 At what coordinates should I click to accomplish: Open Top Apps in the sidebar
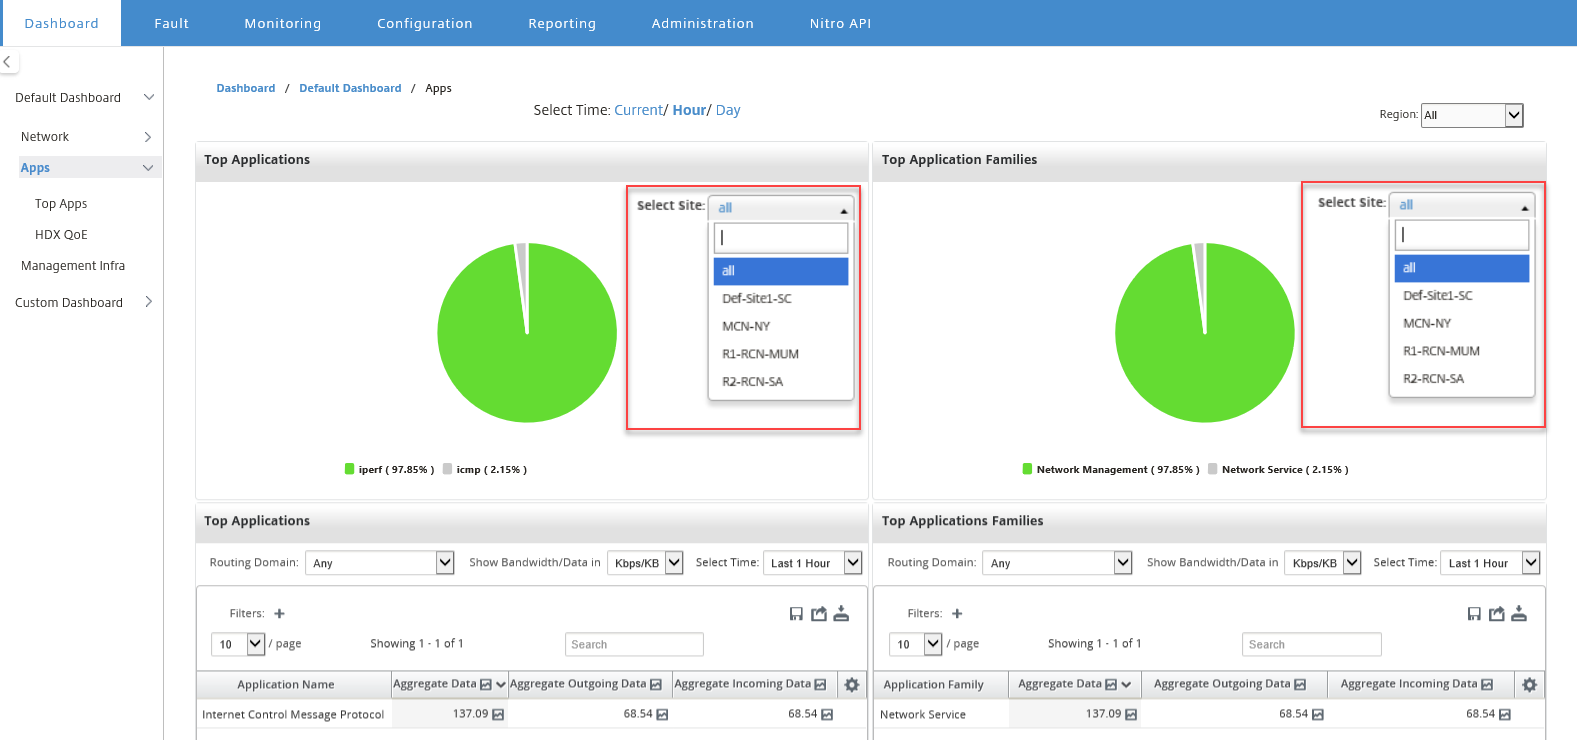(x=61, y=204)
